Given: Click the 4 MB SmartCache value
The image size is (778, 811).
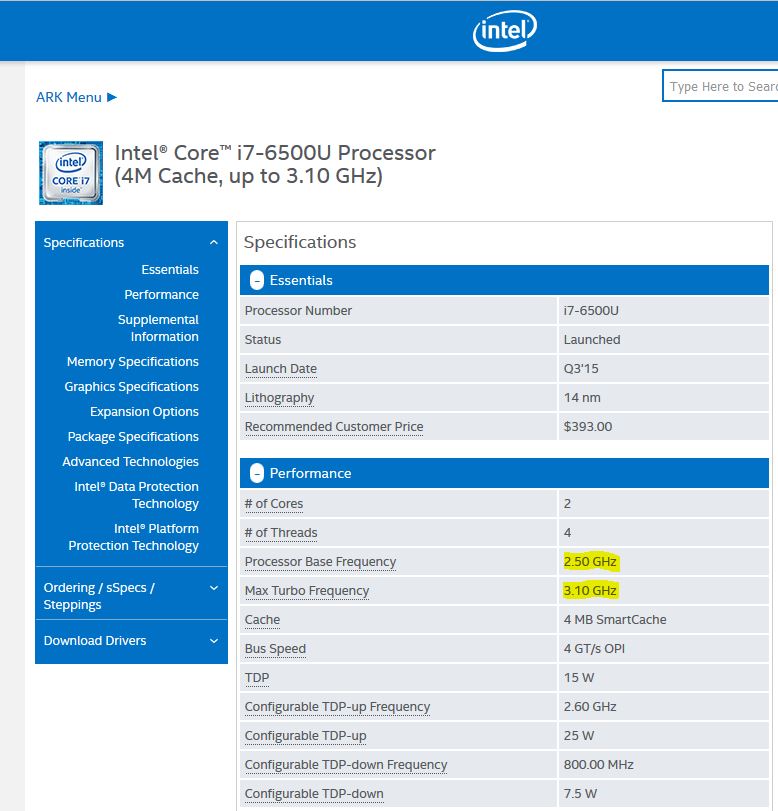Looking at the screenshot, I should tap(615, 620).
